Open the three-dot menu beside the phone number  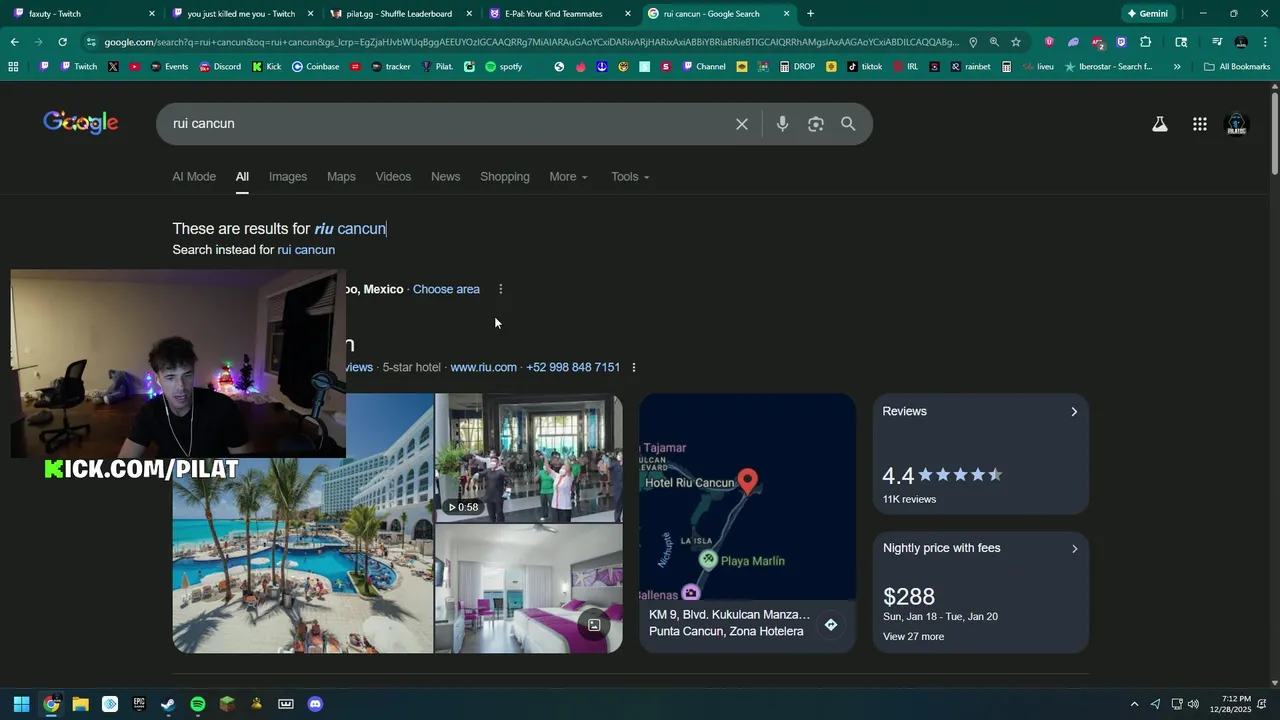[633, 367]
